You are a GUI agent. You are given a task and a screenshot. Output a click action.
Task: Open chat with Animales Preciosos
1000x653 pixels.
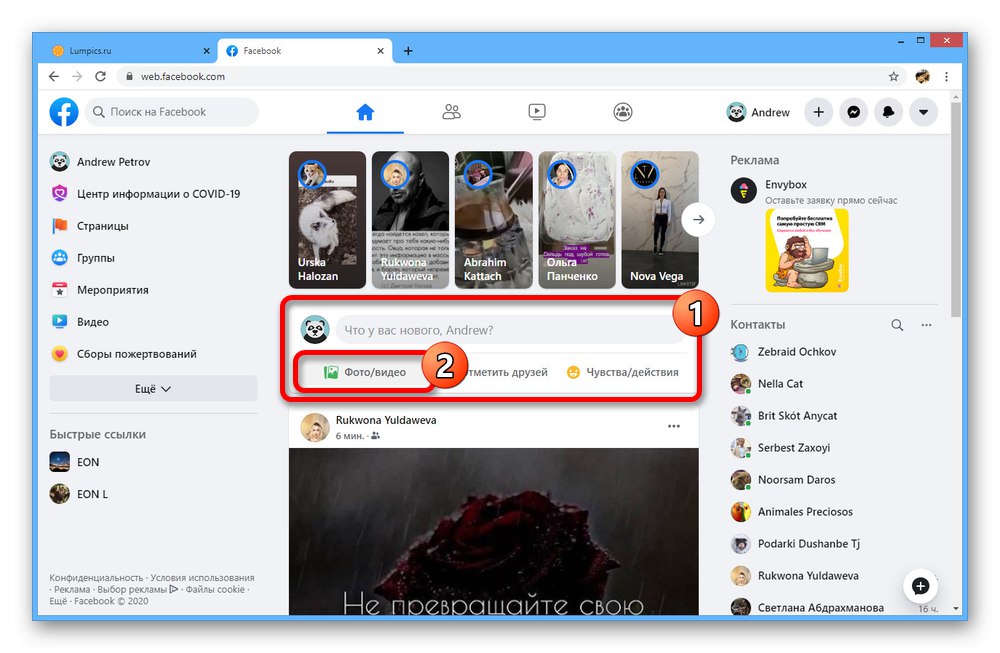point(832,511)
